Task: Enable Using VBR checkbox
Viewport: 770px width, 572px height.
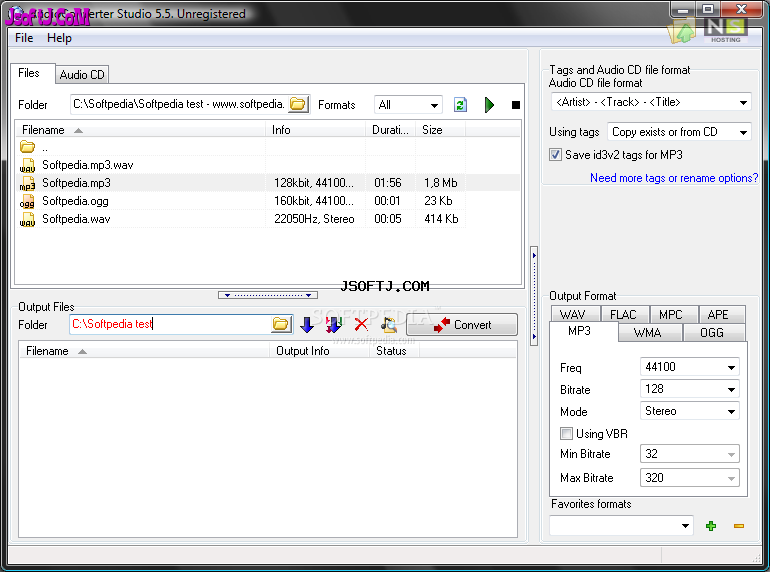Action: tap(566, 434)
